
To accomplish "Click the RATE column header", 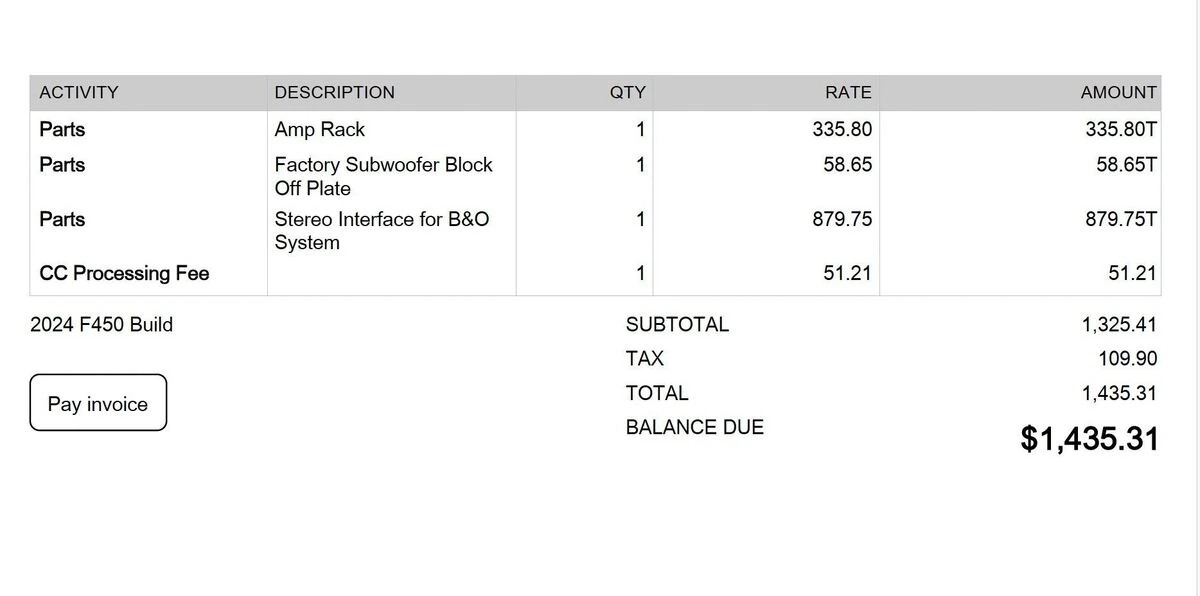I will [847, 93].
